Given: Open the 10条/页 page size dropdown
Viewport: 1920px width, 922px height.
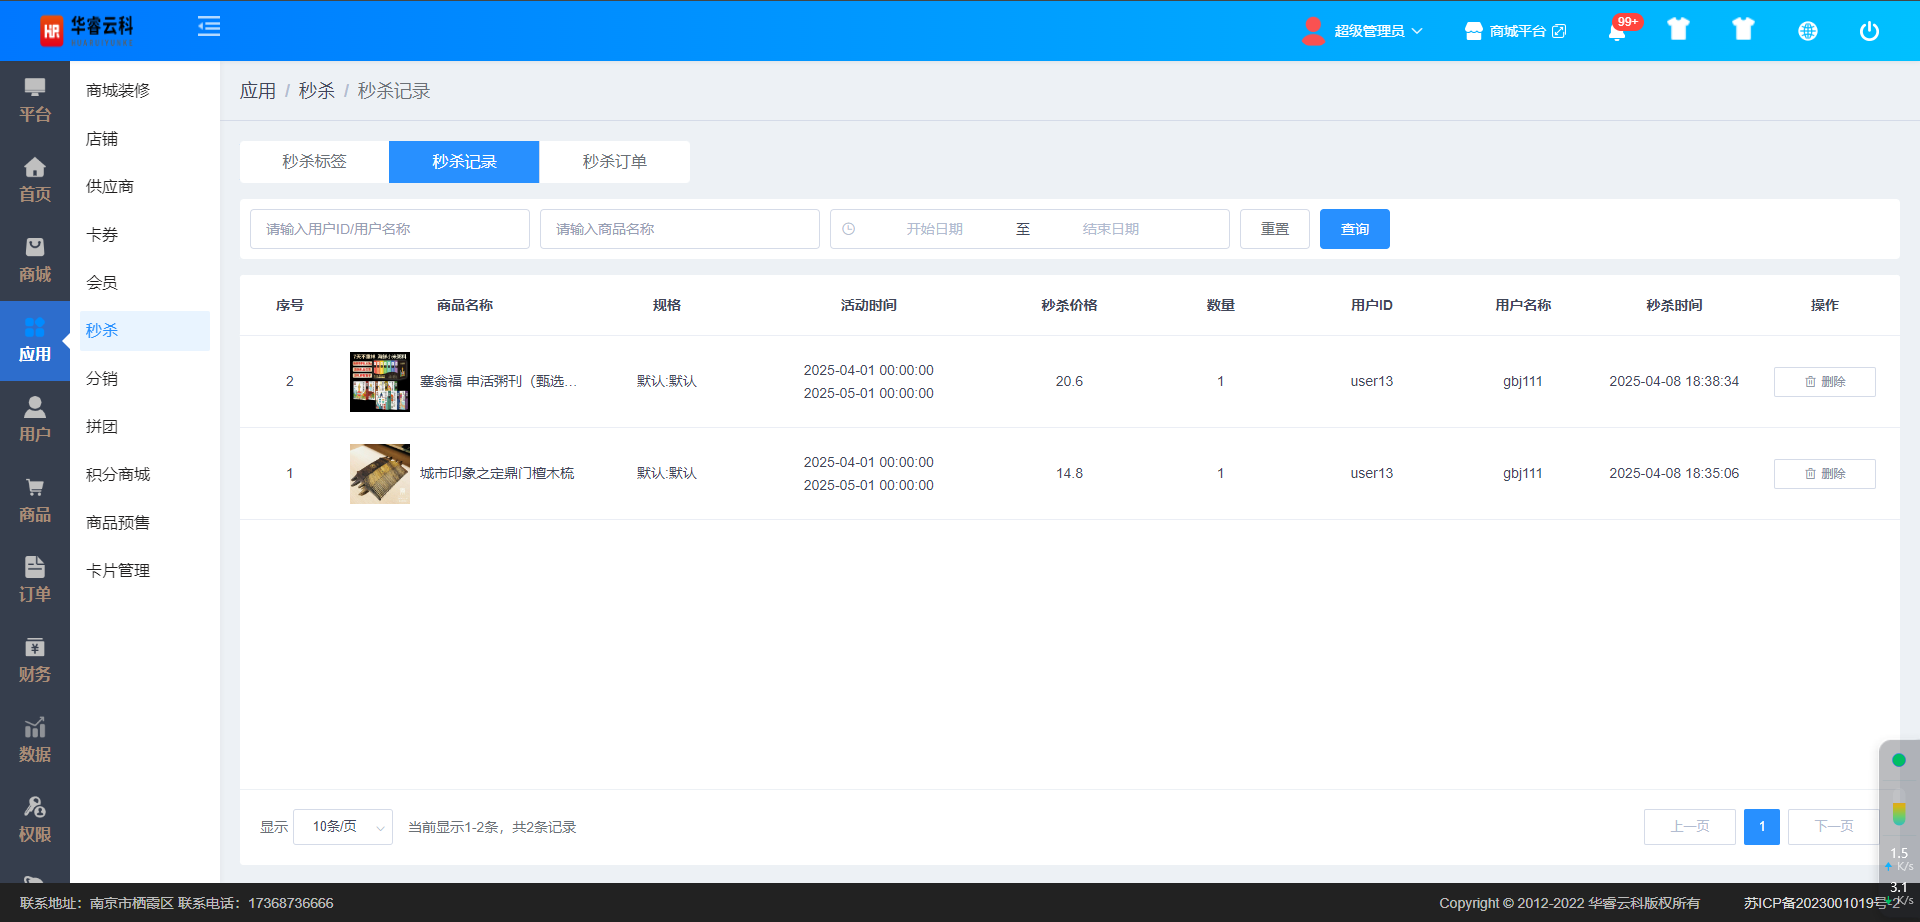Looking at the screenshot, I should (x=343, y=827).
